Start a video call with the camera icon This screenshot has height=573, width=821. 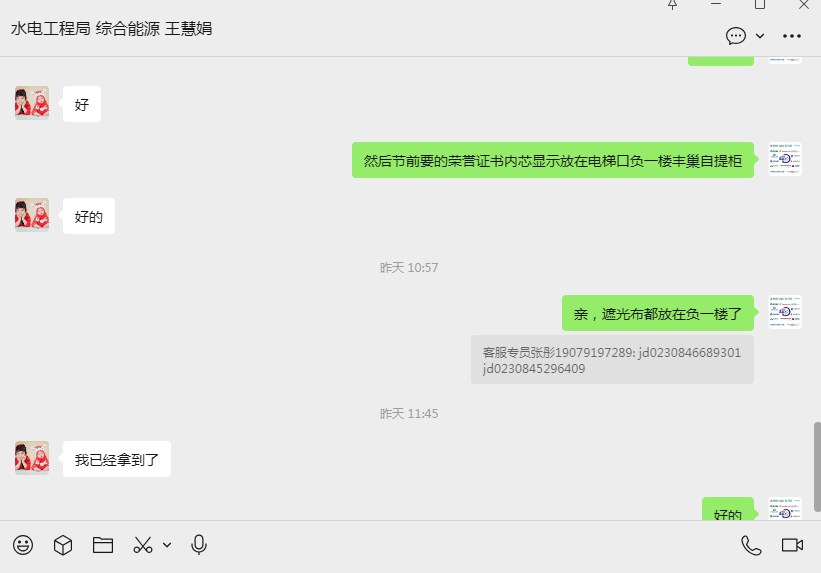click(x=792, y=545)
